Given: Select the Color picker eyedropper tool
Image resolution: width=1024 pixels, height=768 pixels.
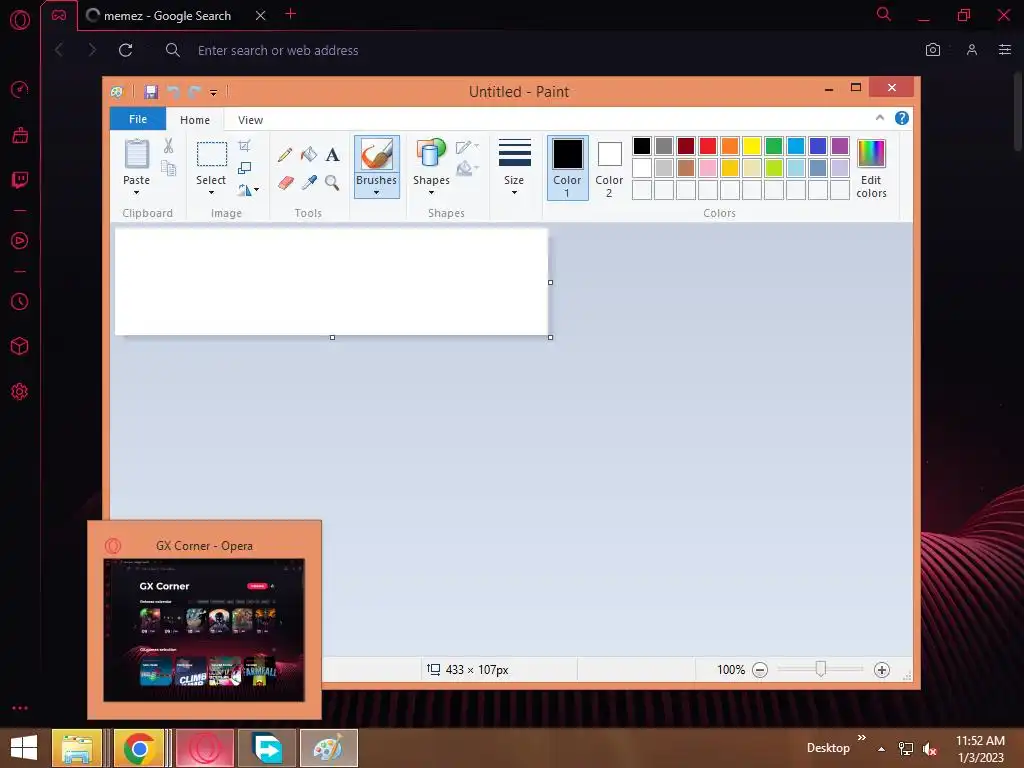Looking at the screenshot, I should pyautogui.click(x=309, y=182).
